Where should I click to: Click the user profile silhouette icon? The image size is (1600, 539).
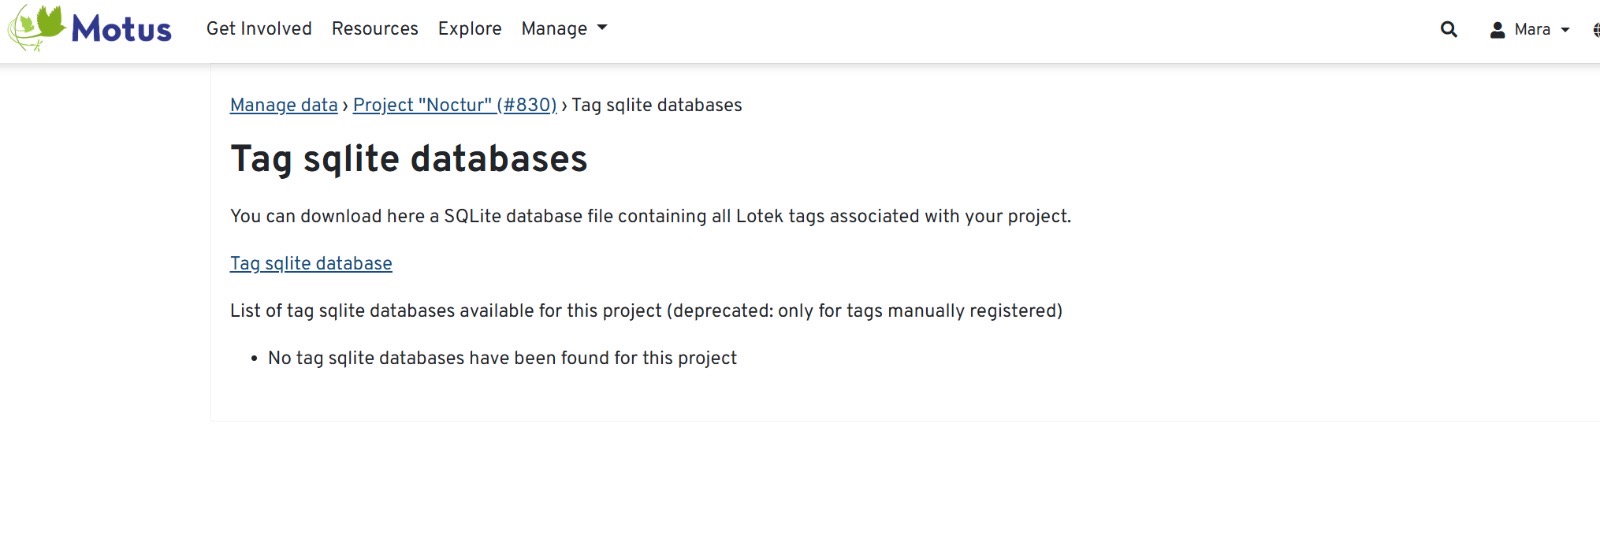click(x=1497, y=30)
